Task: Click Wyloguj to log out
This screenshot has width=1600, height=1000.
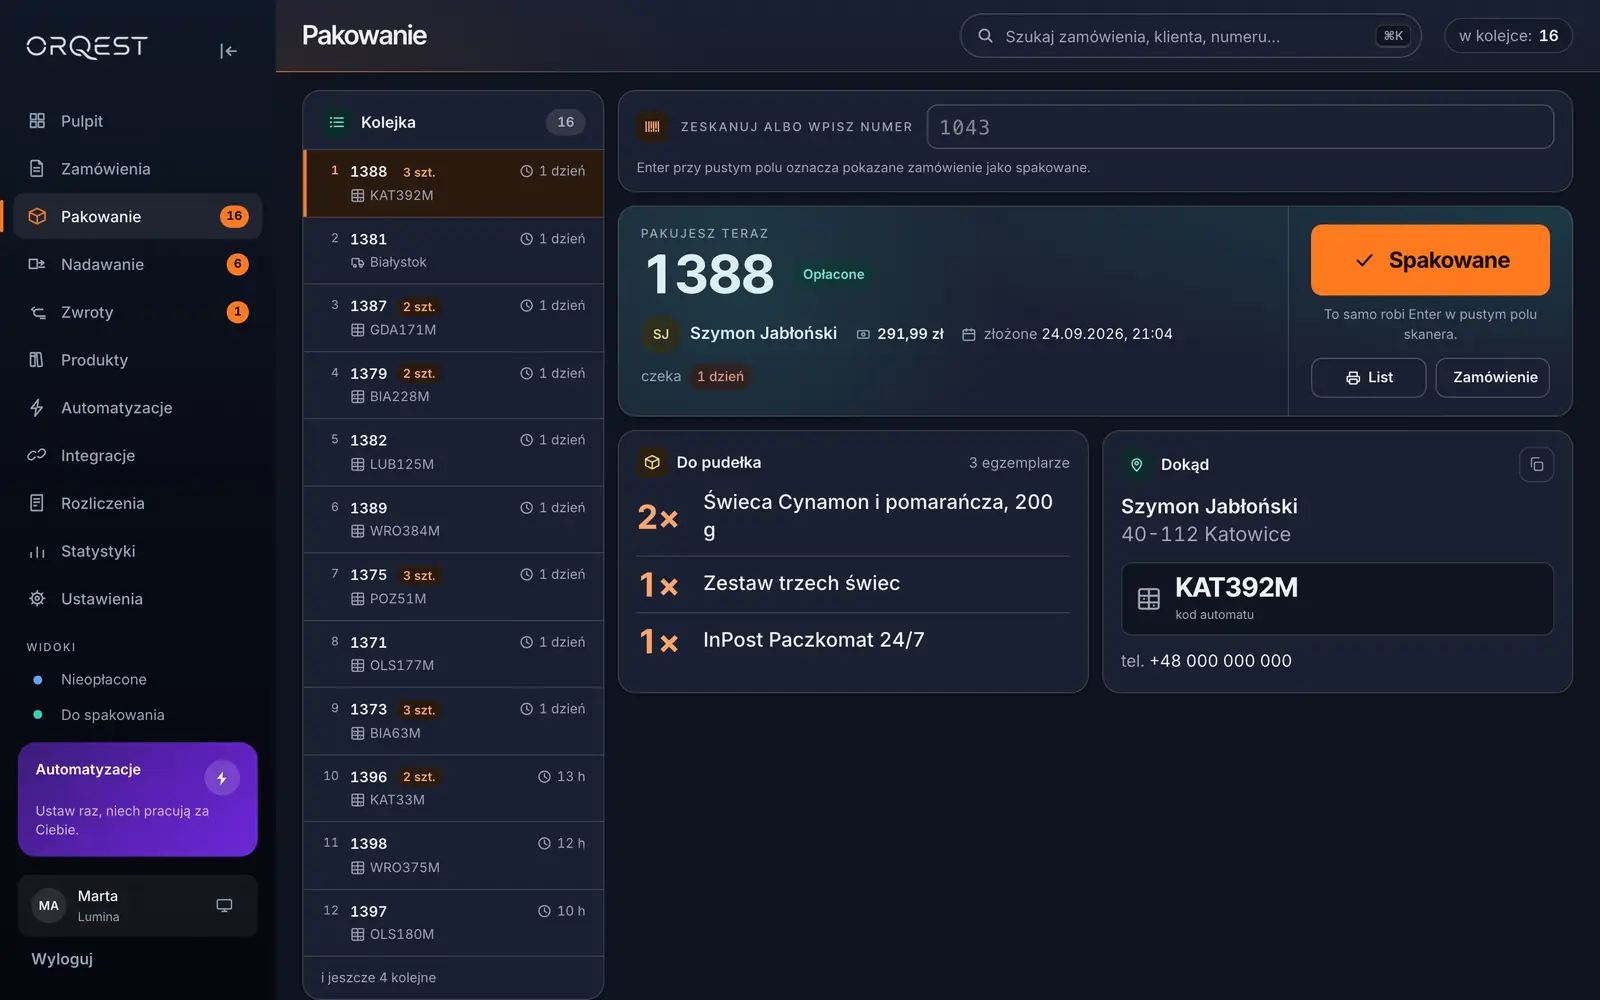Action: (x=62, y=959)
